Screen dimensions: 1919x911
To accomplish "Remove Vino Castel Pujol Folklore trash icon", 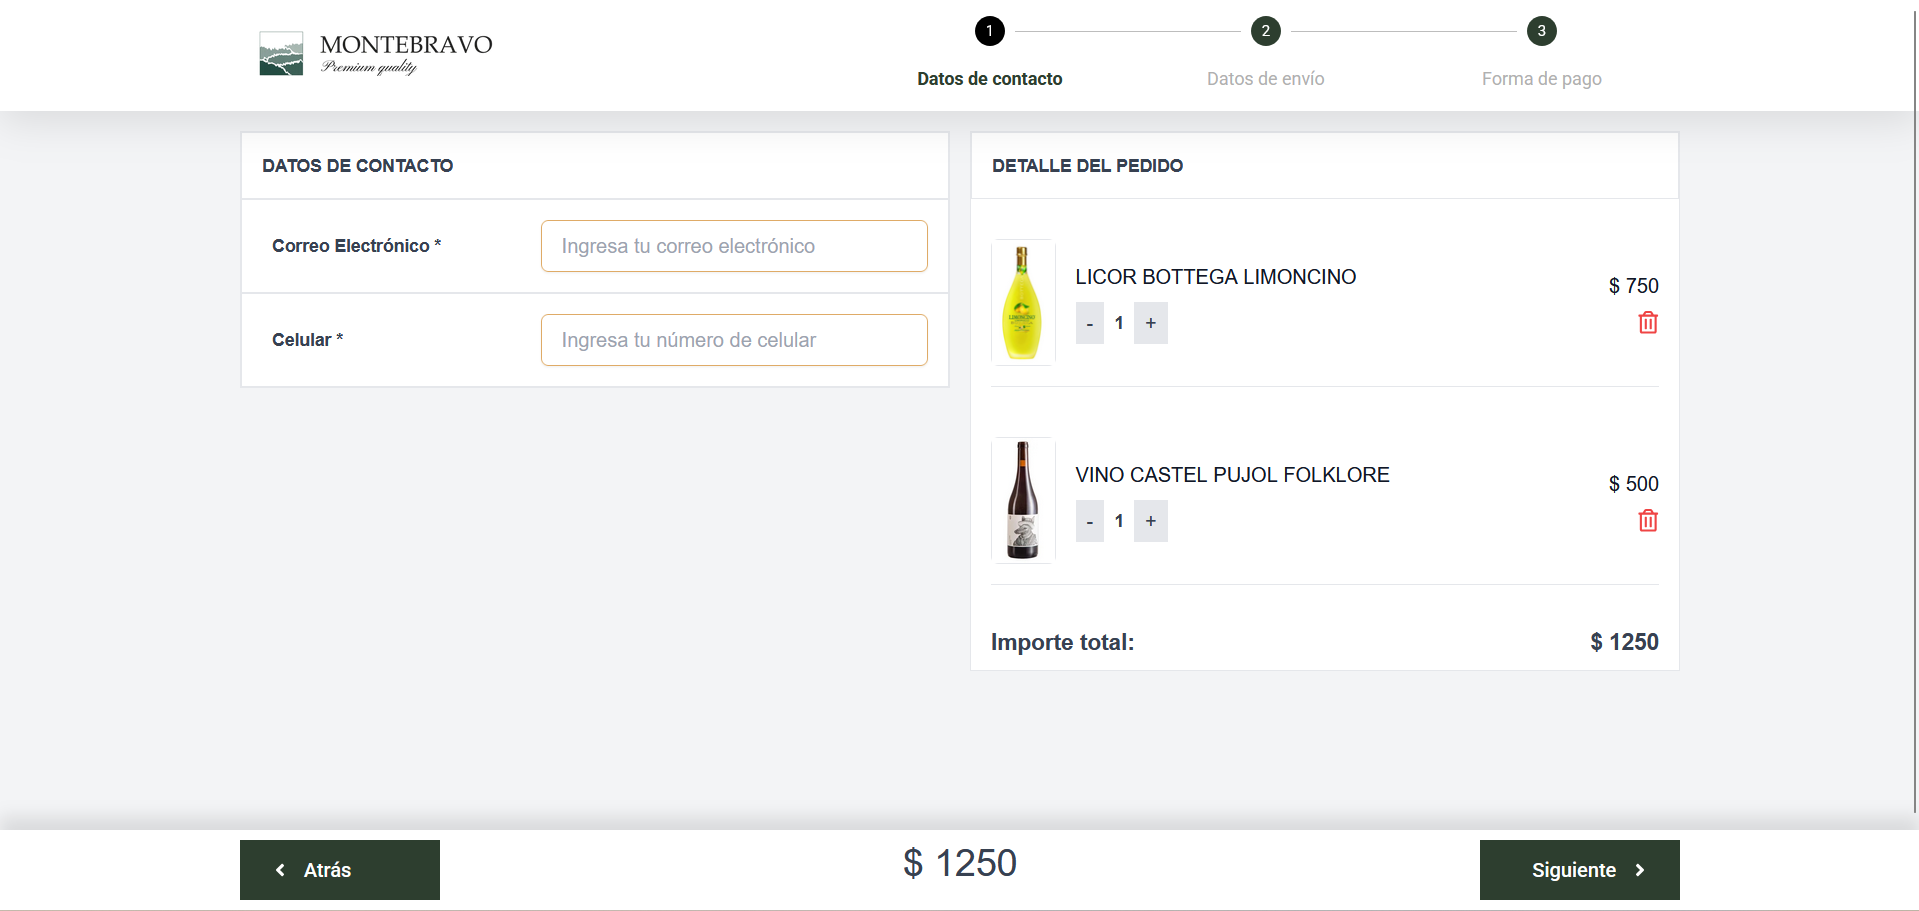I will [x=1648, y=521].
